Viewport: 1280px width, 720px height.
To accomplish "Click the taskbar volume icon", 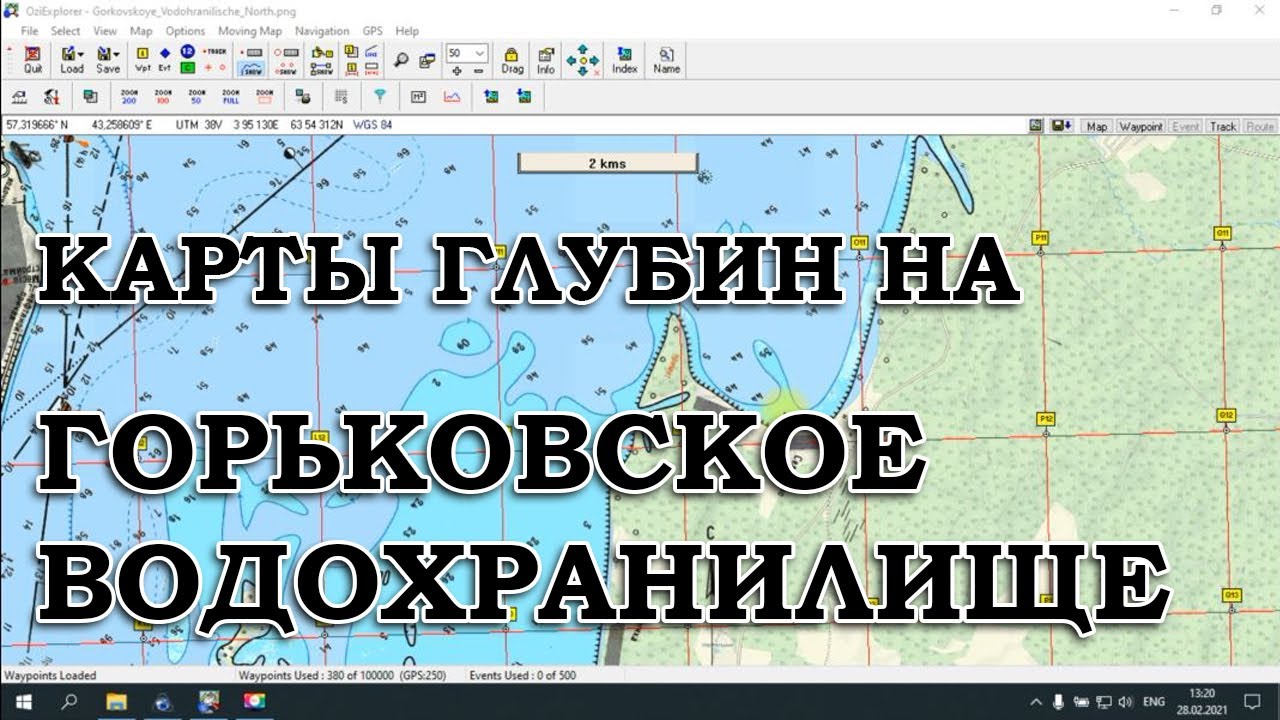I will point(1125,701).
